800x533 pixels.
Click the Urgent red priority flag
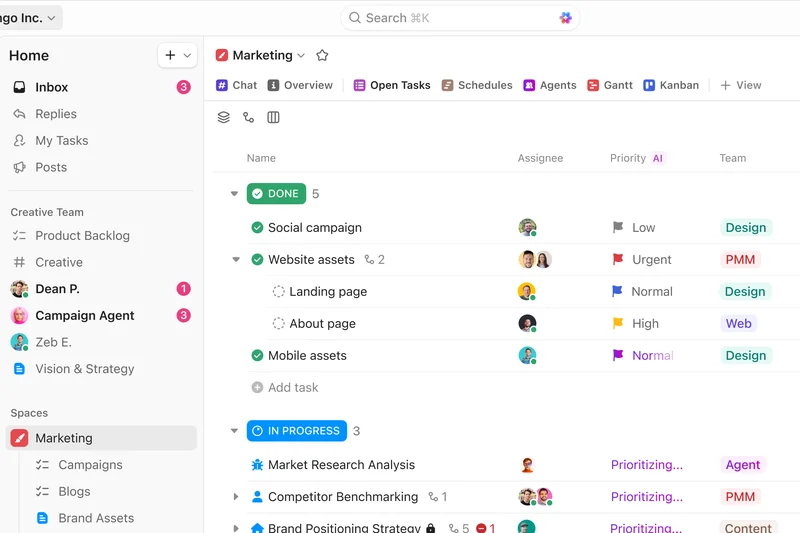click(x=618, y=260)
